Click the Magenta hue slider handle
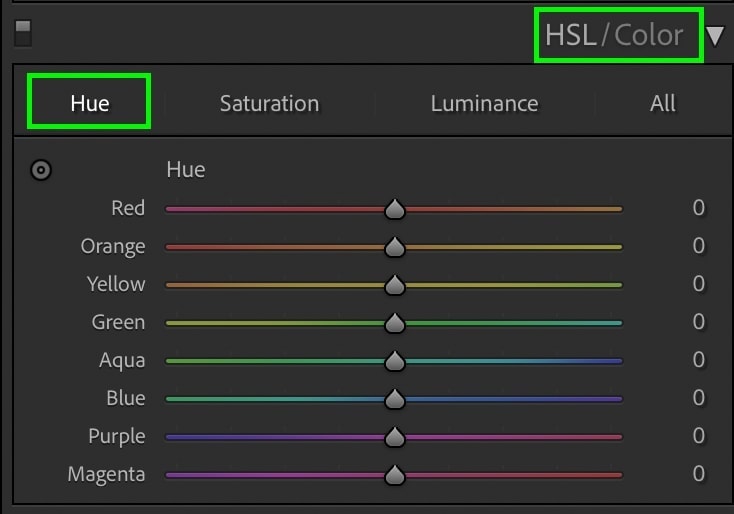Image resolution: width=734 pixels, height=514 pixels. click(395, 475)
